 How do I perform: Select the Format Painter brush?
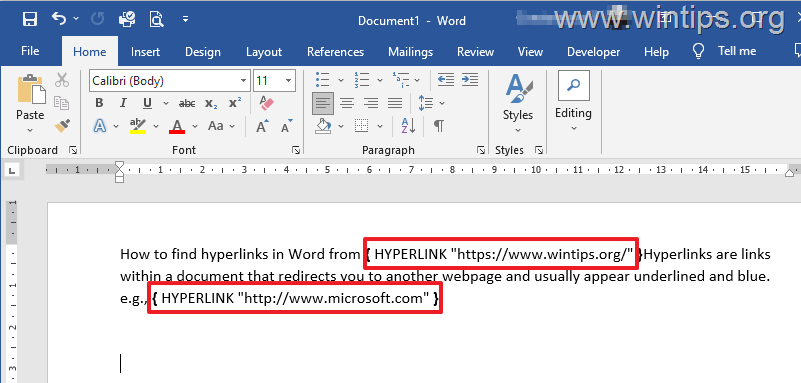(x=62, y=126)
